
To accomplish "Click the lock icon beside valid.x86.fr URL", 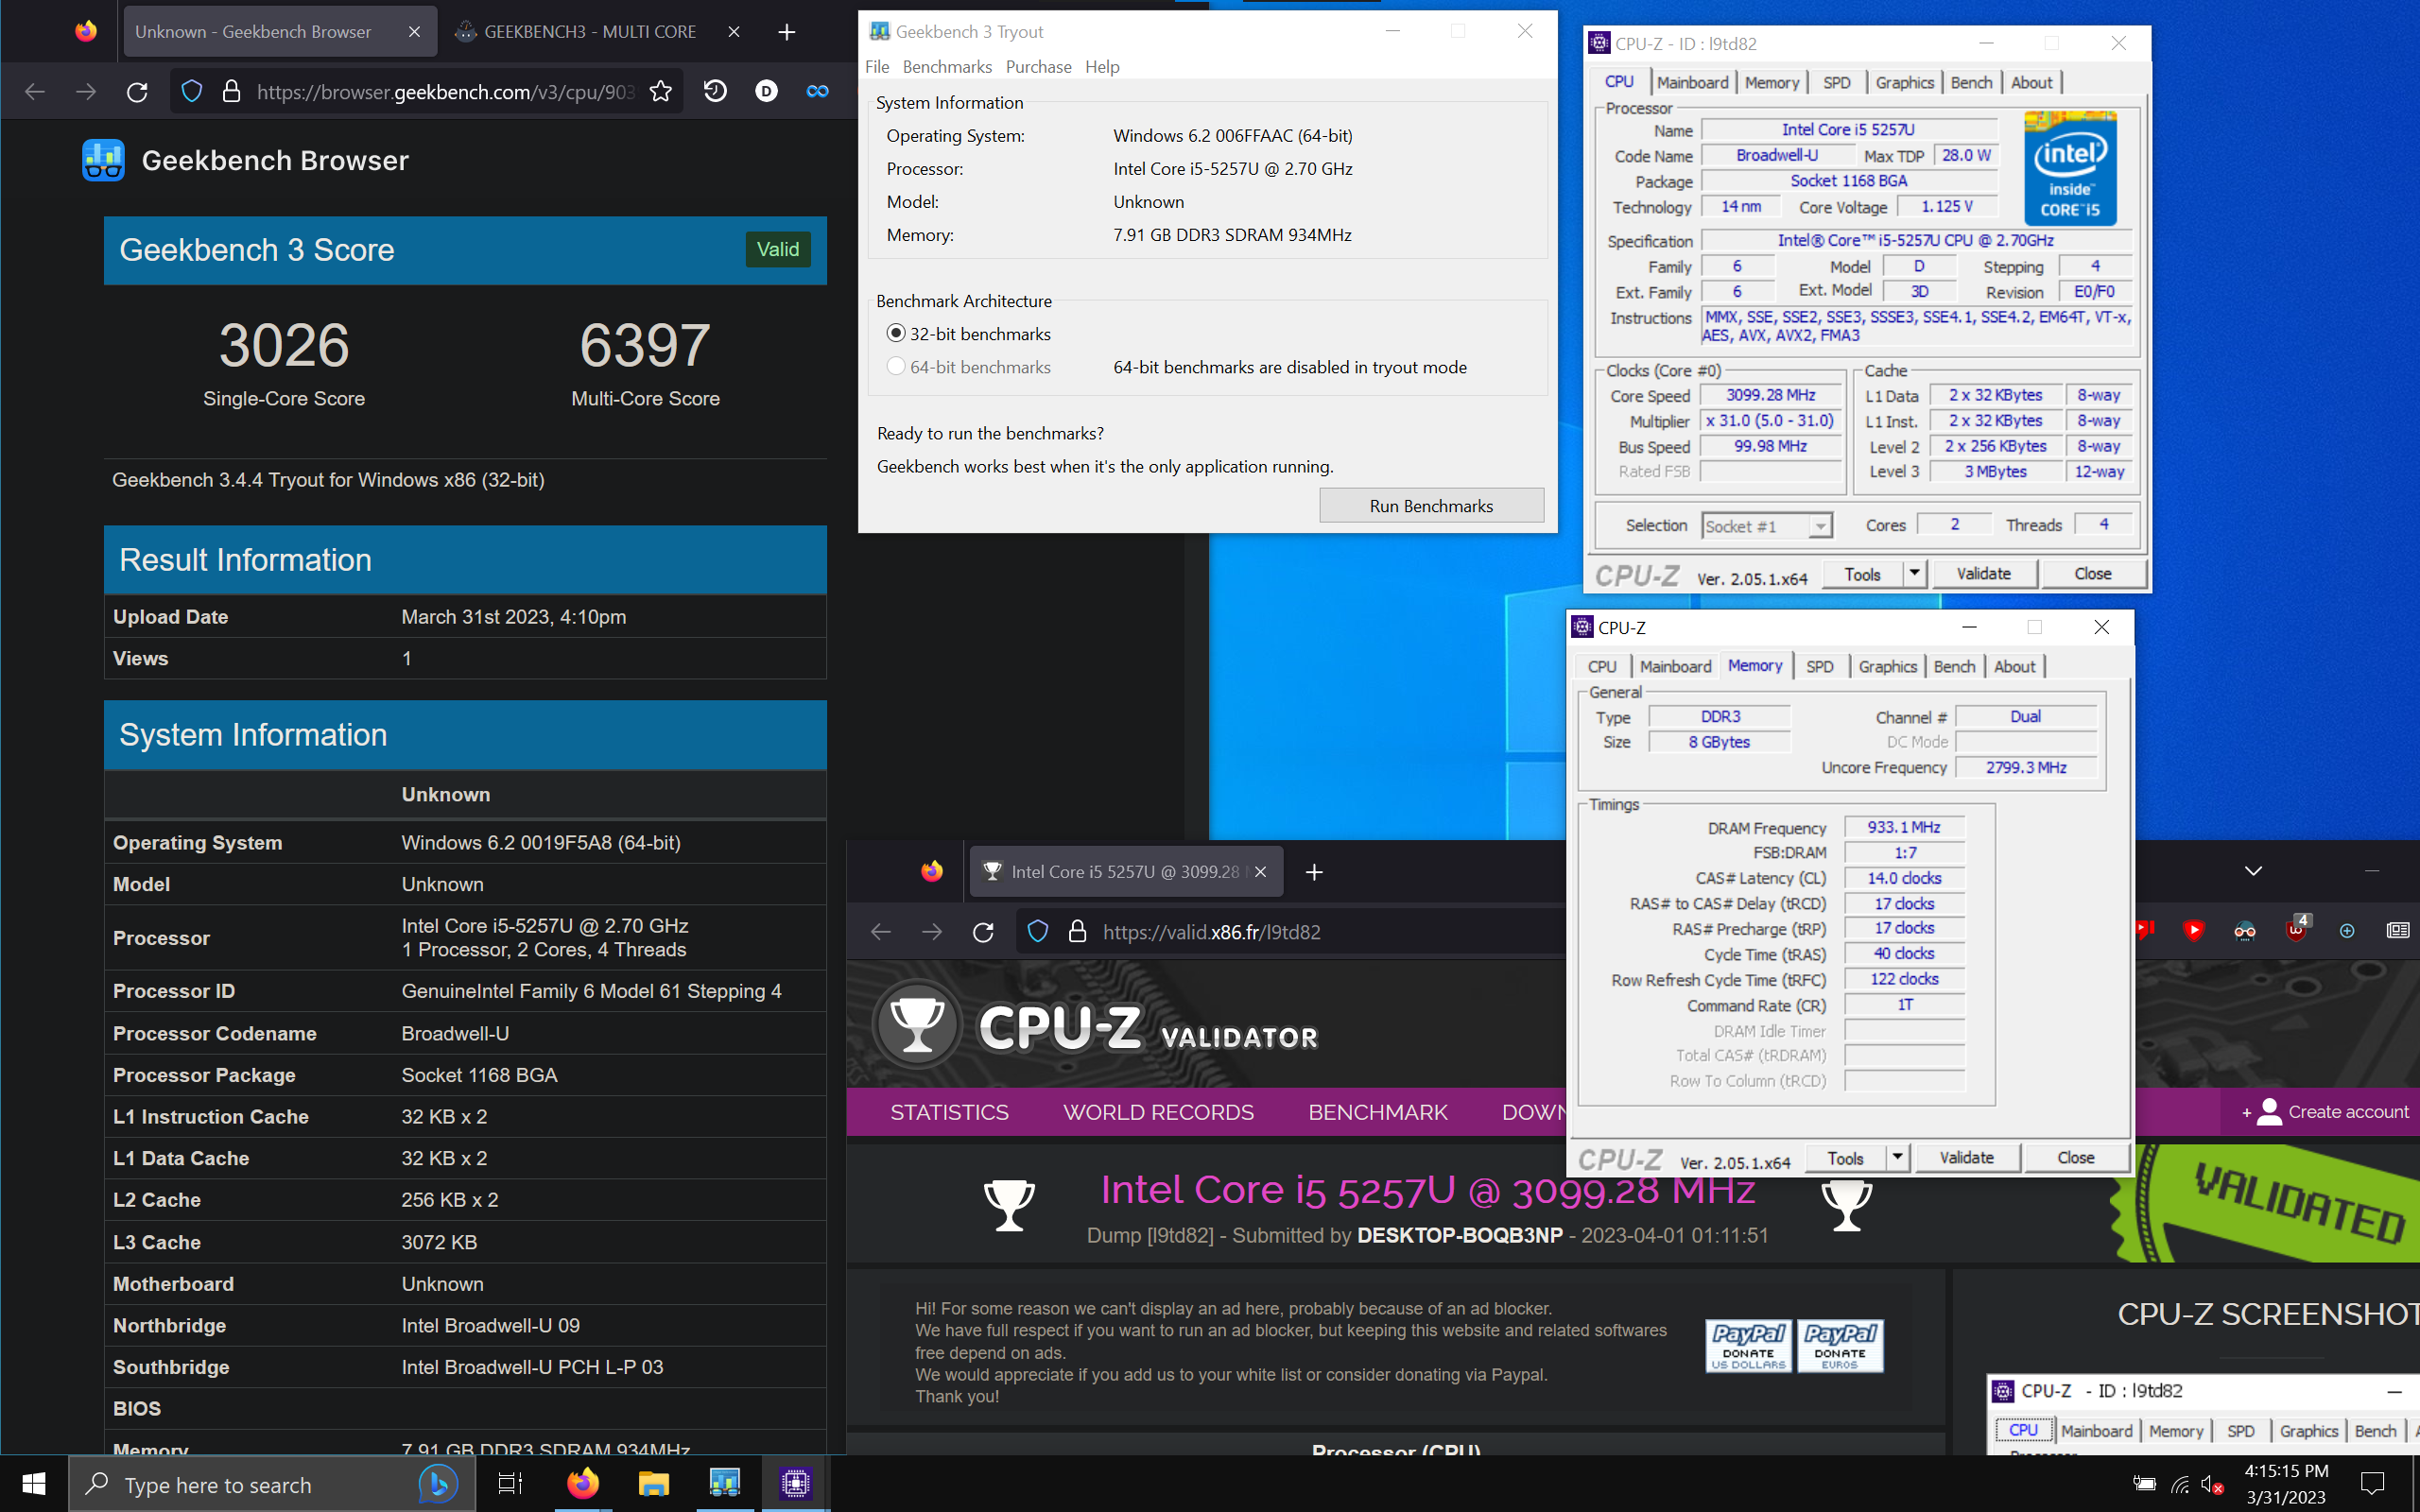I will (1077, 932).
